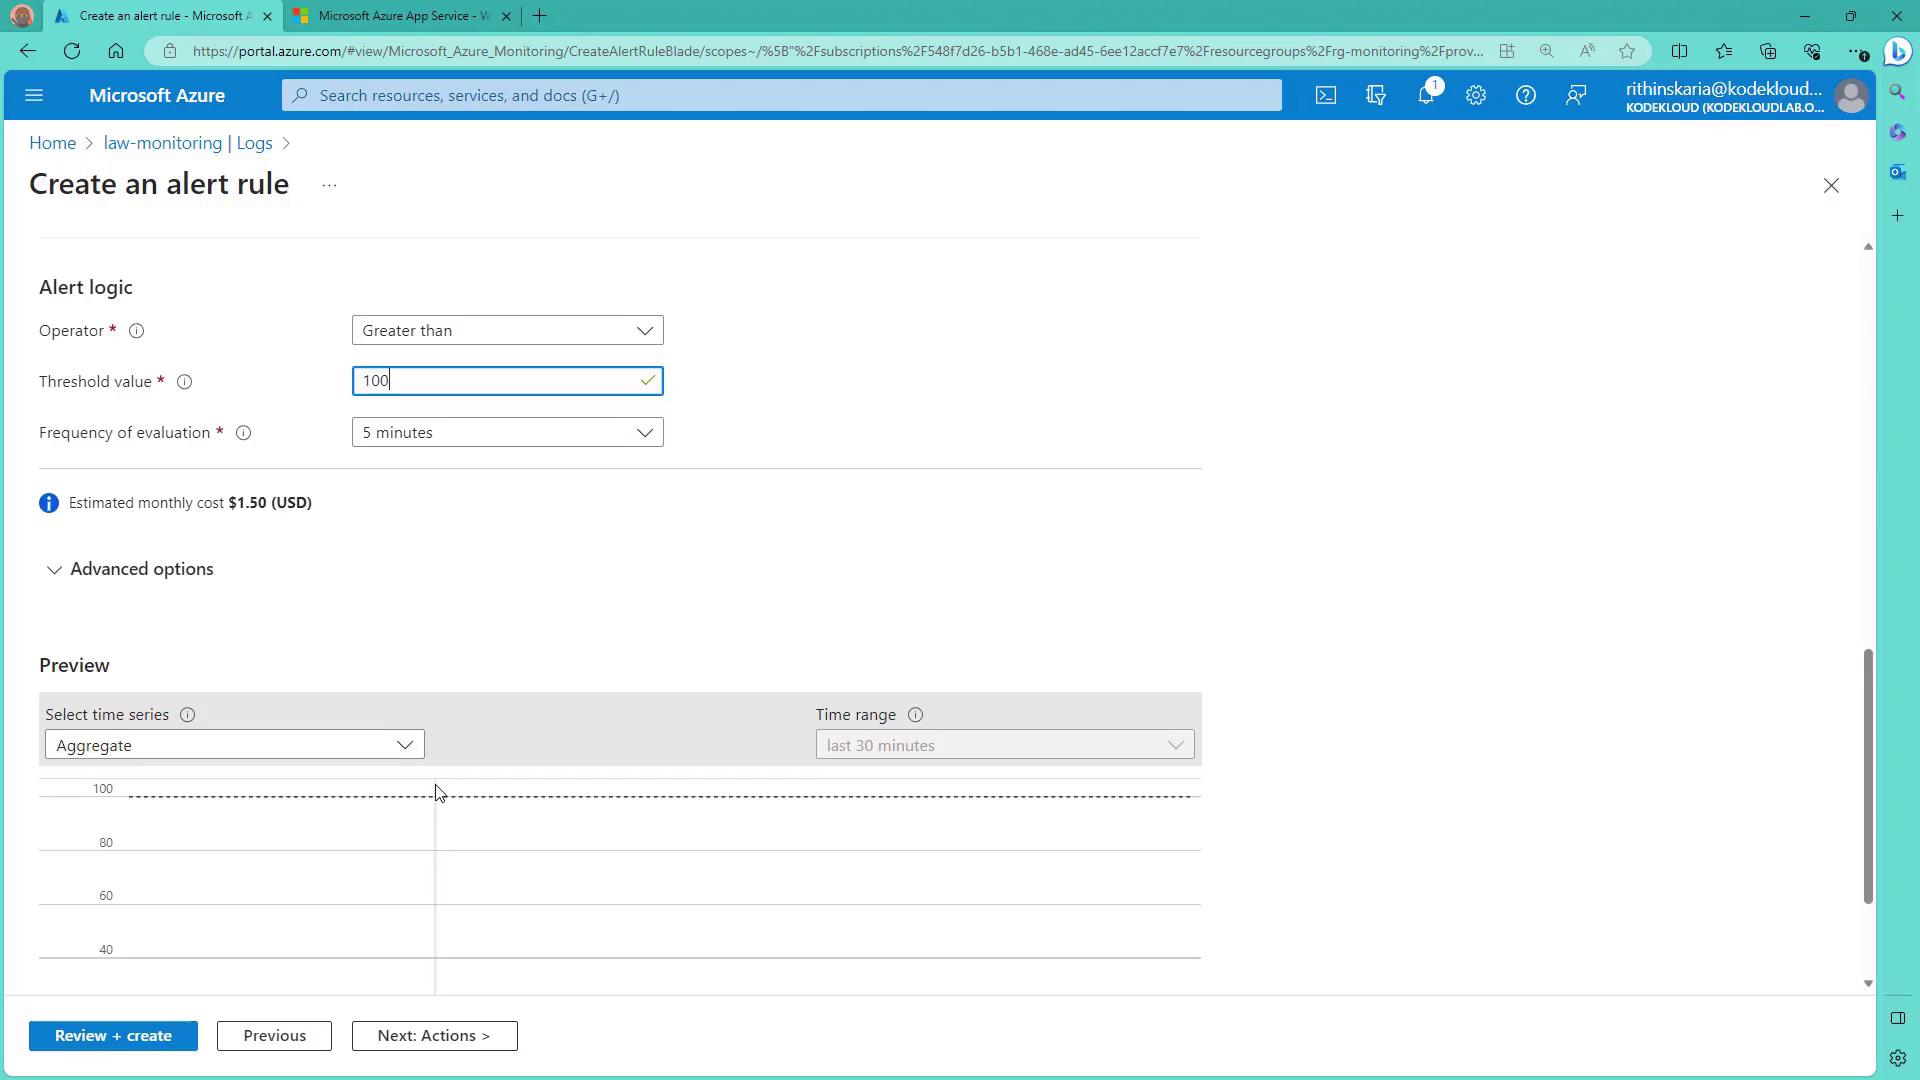Click the Frequency of evaluation info icon
1920x1080 pixels.
point(243,433)
